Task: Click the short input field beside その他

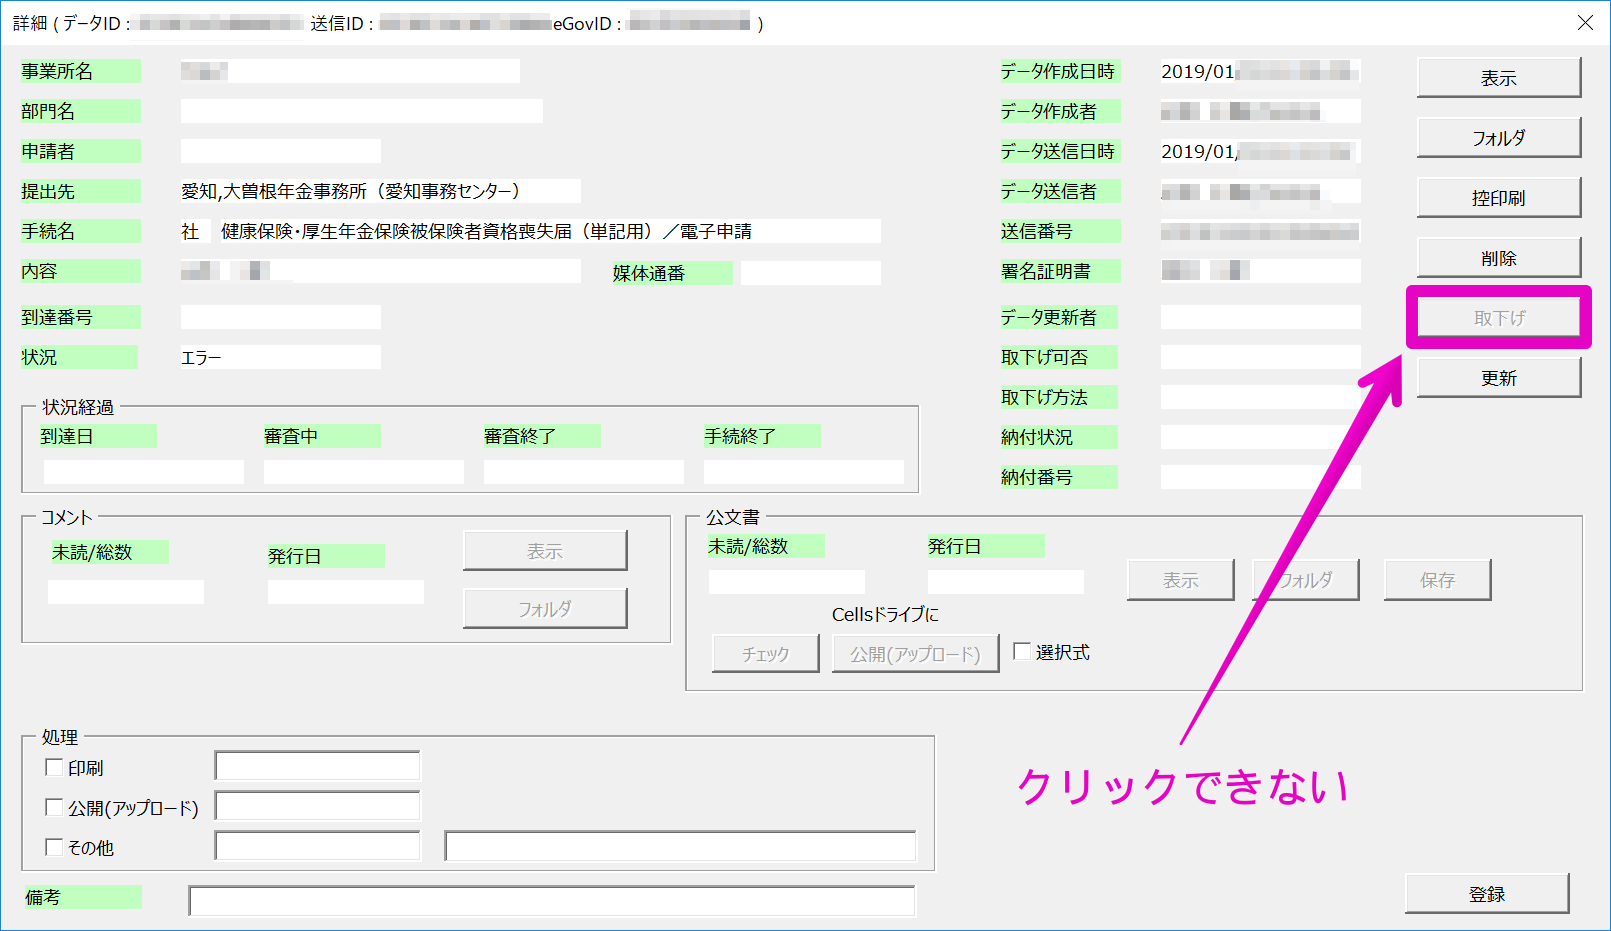Action: tap(317, 846)
